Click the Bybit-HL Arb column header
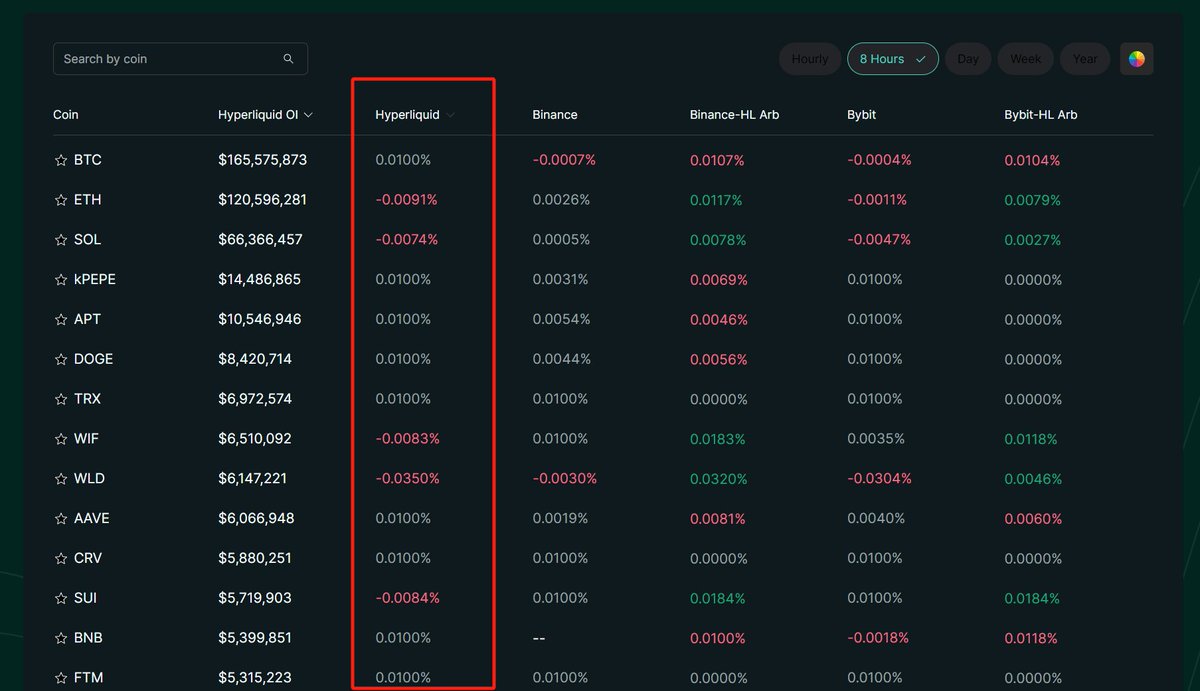1200x691 pixels. point(1041,115)
